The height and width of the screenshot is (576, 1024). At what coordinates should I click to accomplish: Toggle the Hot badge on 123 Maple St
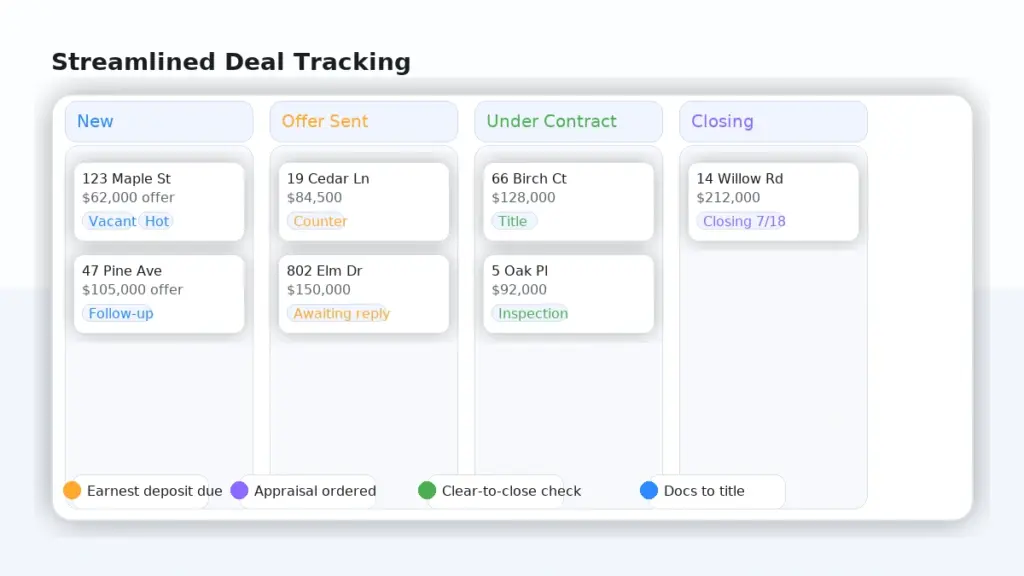(157, 221)
